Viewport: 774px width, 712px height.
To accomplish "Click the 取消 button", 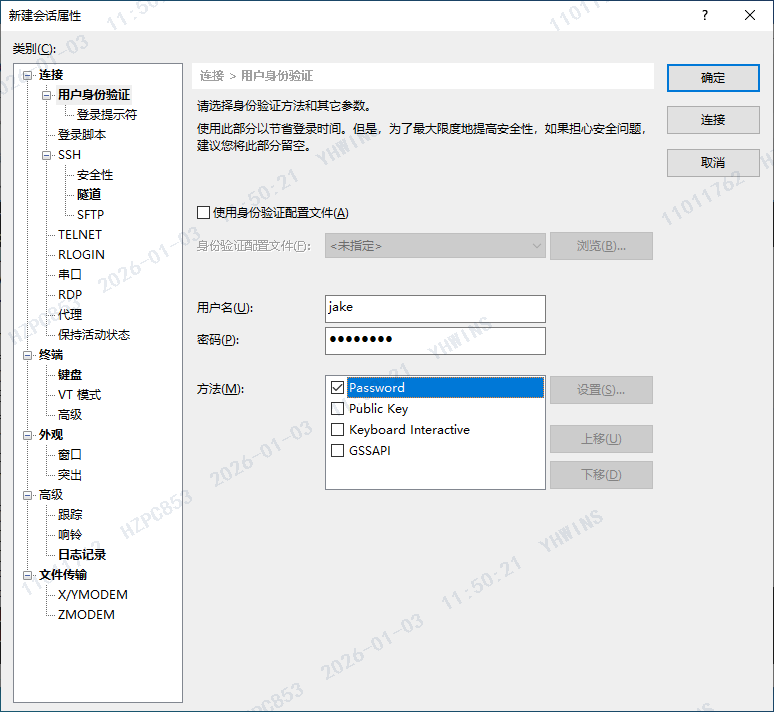I will pos(713,163).
